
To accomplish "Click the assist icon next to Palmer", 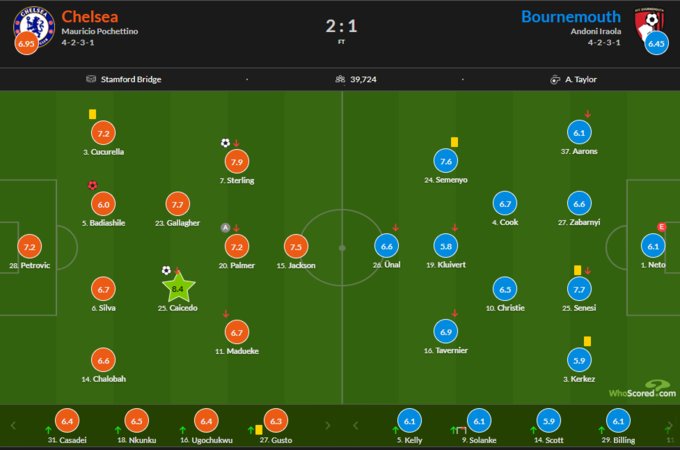I will click(x=225, y=227).
